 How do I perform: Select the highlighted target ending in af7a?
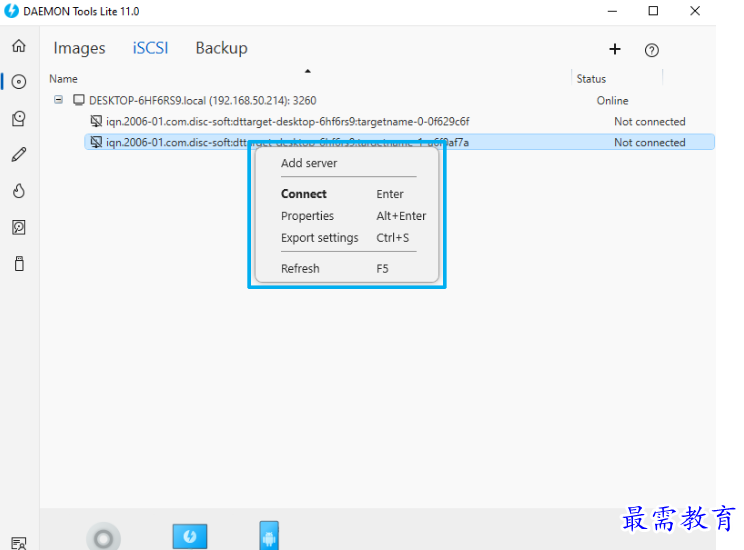point(400,142)
